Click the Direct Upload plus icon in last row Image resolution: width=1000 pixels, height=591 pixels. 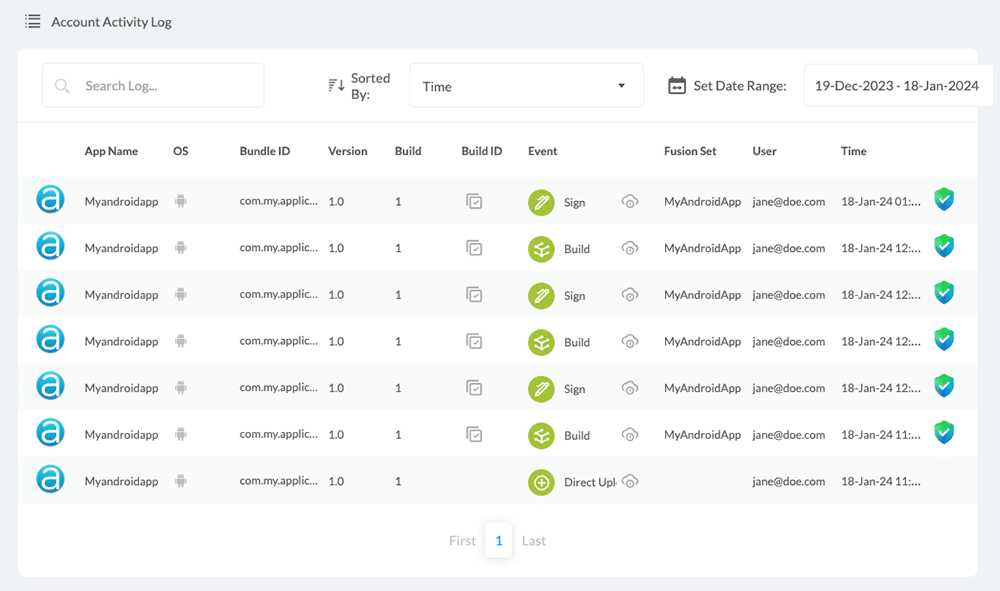(x=541, y=482)
